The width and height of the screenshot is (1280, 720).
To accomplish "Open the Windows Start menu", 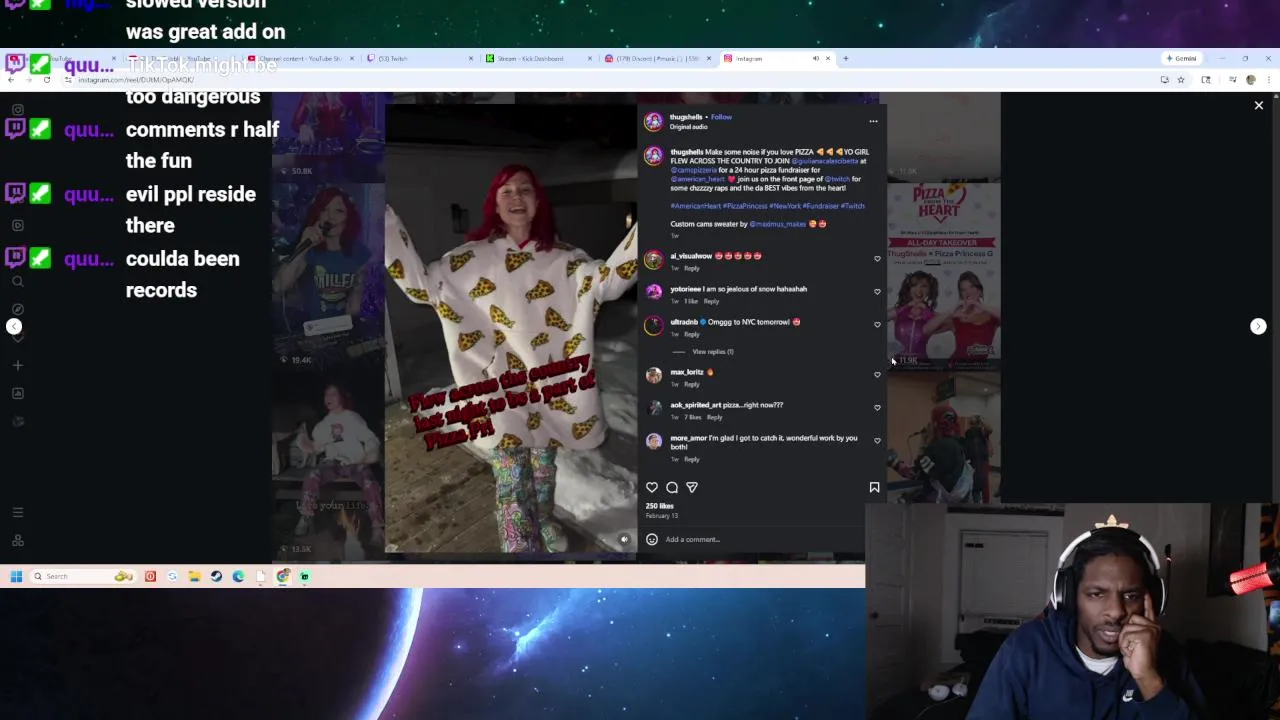I will click(16, 576).
